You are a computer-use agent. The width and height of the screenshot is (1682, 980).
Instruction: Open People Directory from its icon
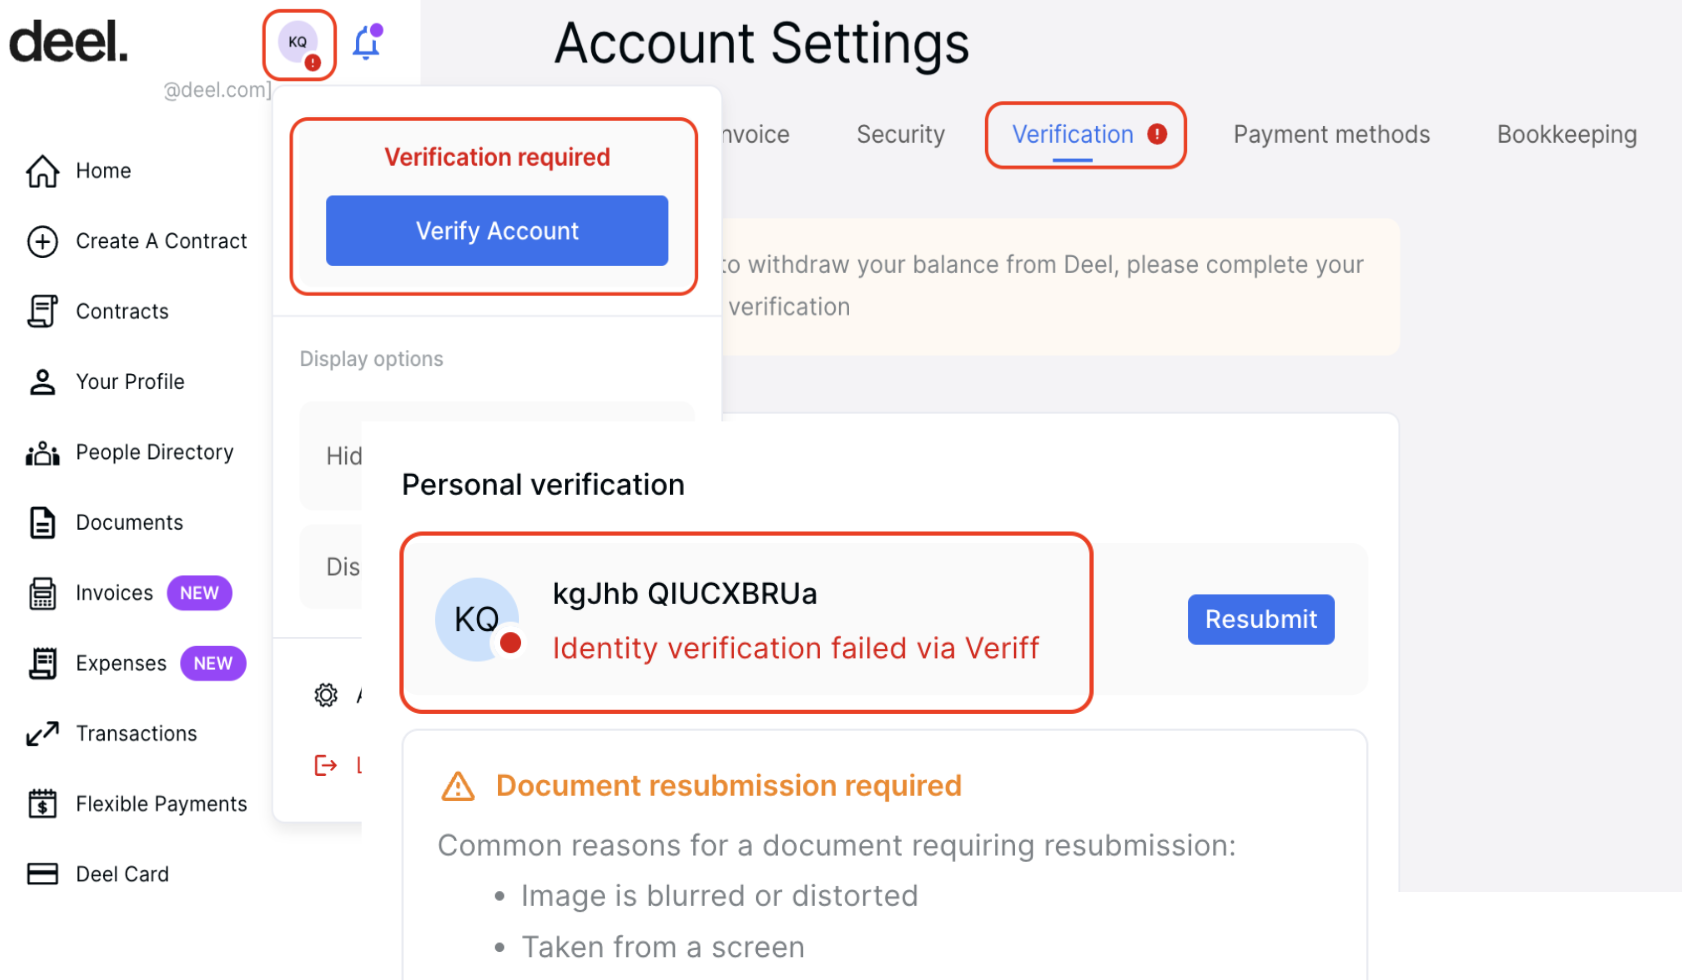[42, 452]
